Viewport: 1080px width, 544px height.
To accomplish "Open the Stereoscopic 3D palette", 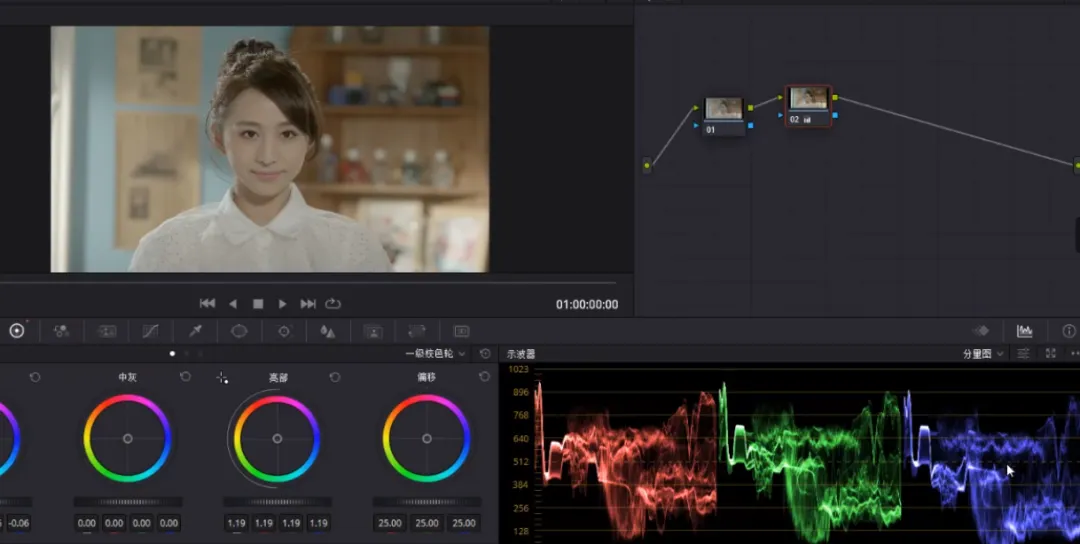I will point(461,331).
